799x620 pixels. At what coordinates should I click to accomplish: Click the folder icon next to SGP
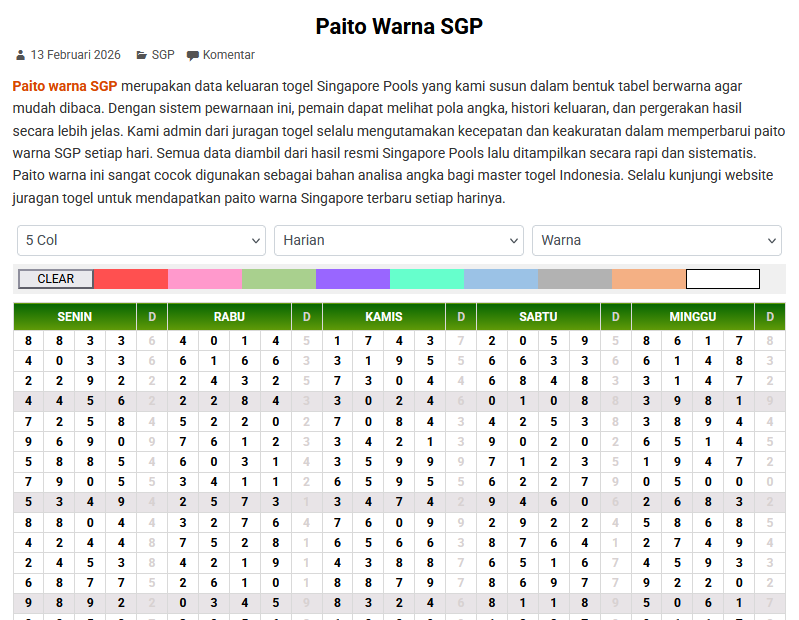142,55
